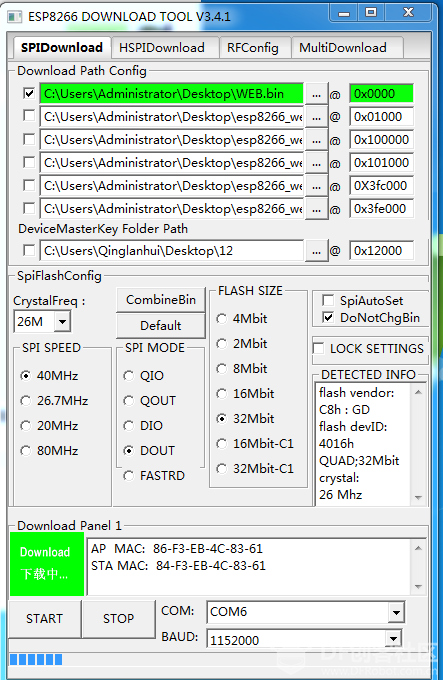Image resolution: width=443 pixels, height=680 pixels.
Task: Enable the file row at 0x01000
Action: [x=29, y=116]
